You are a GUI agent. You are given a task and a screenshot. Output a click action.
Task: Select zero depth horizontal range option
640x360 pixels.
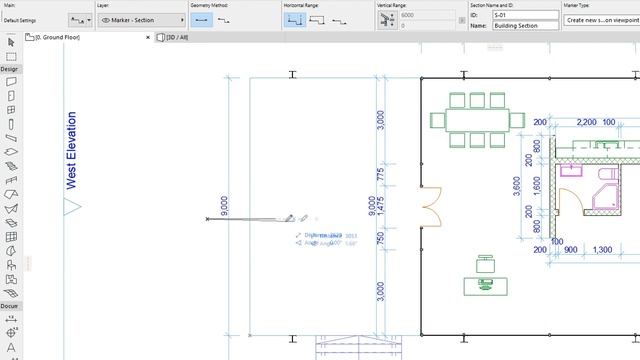point(339,20)
